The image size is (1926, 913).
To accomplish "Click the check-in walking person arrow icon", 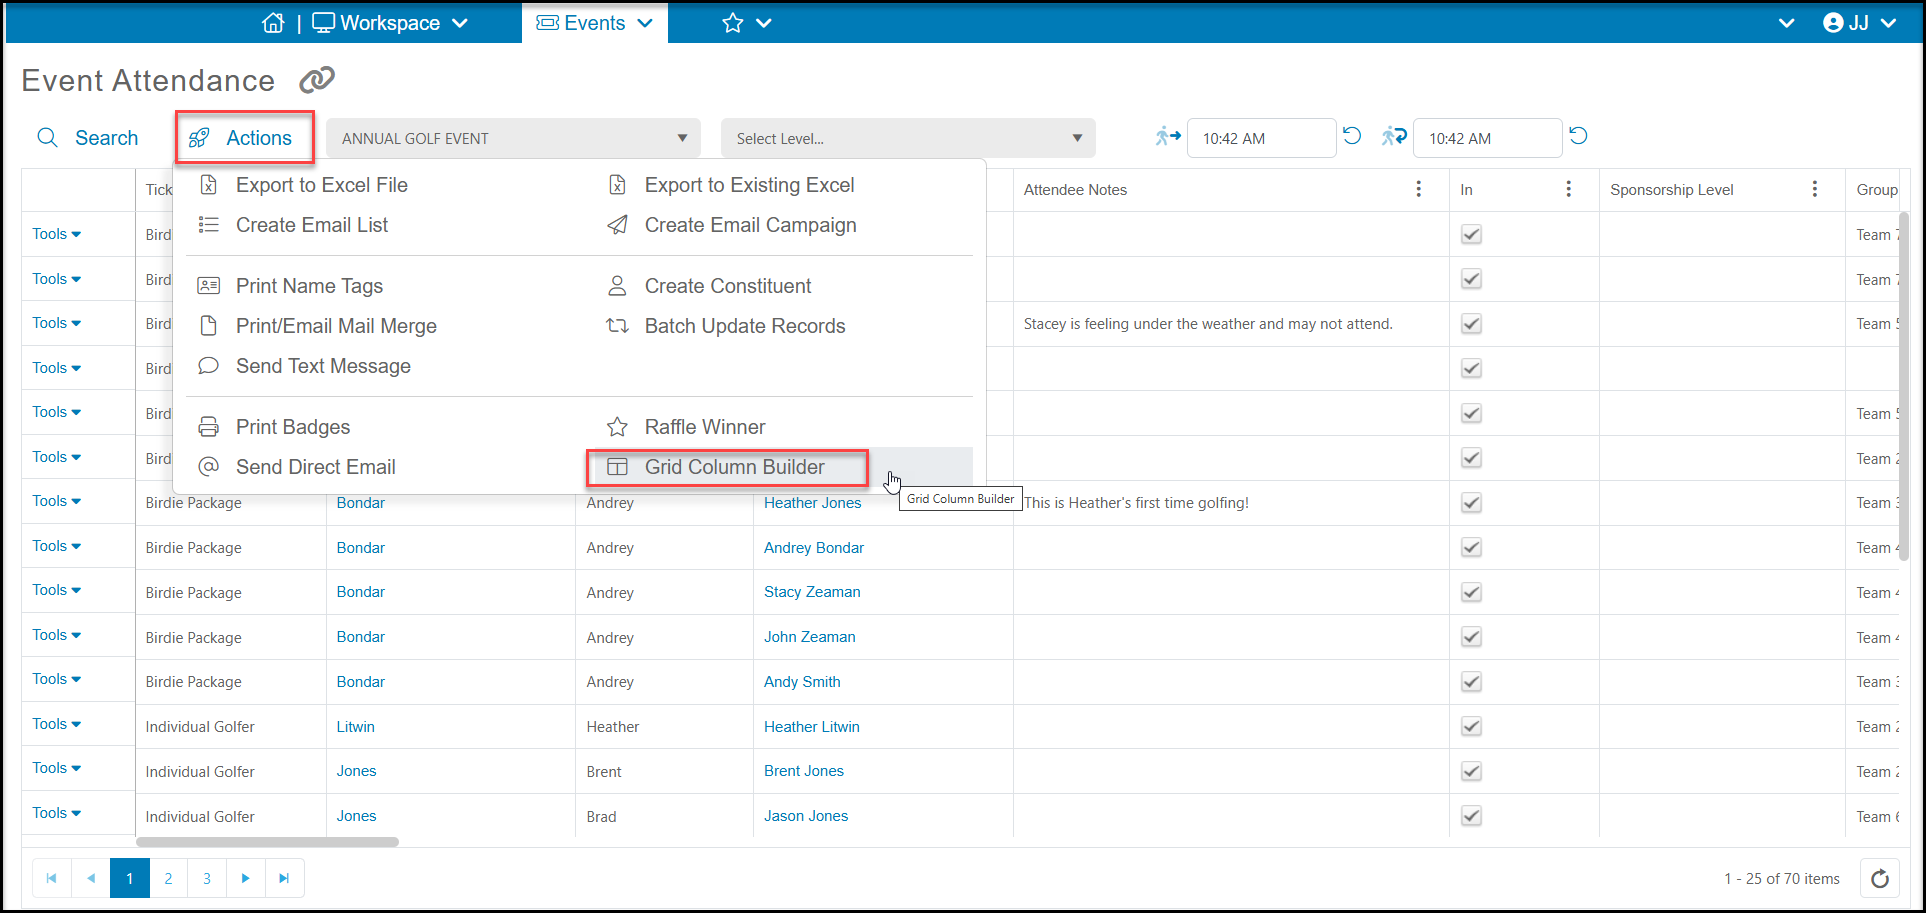I will click(1168, 136).
